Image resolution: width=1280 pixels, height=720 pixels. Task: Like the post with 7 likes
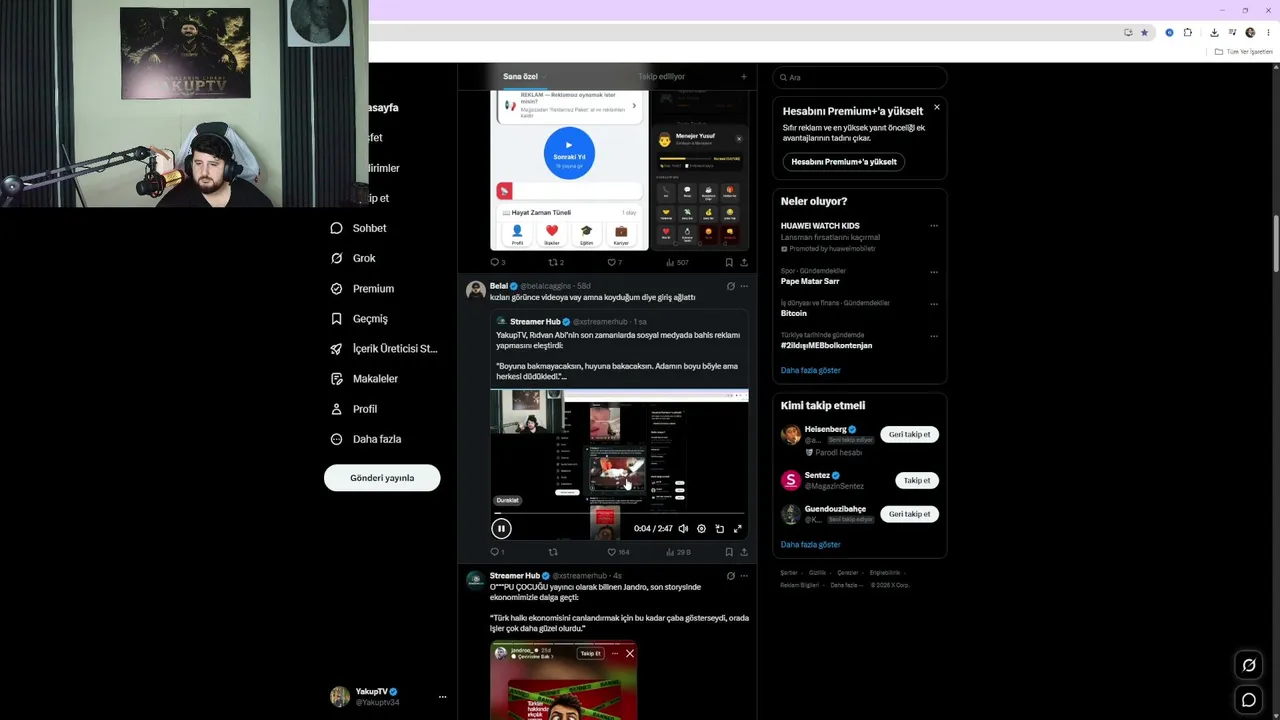click(612, 263)
